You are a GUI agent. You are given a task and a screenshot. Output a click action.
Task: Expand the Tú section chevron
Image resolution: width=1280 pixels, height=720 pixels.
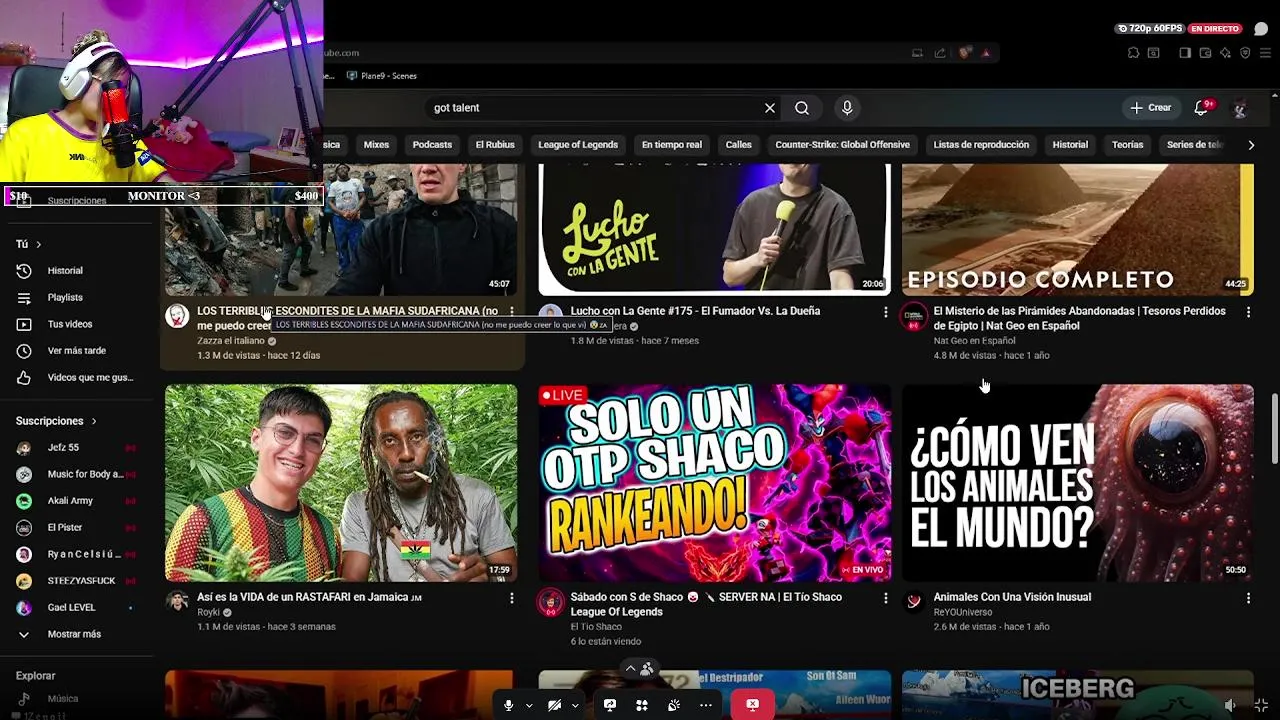39,244
